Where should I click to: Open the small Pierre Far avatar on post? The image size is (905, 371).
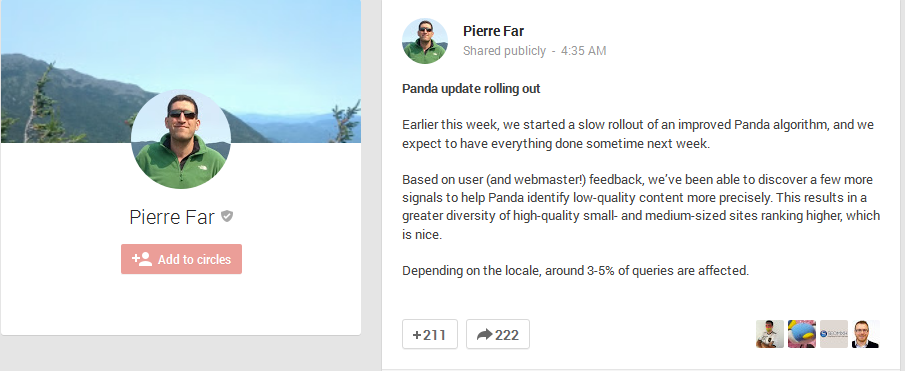pyautogui.click(x=424, y=40)
